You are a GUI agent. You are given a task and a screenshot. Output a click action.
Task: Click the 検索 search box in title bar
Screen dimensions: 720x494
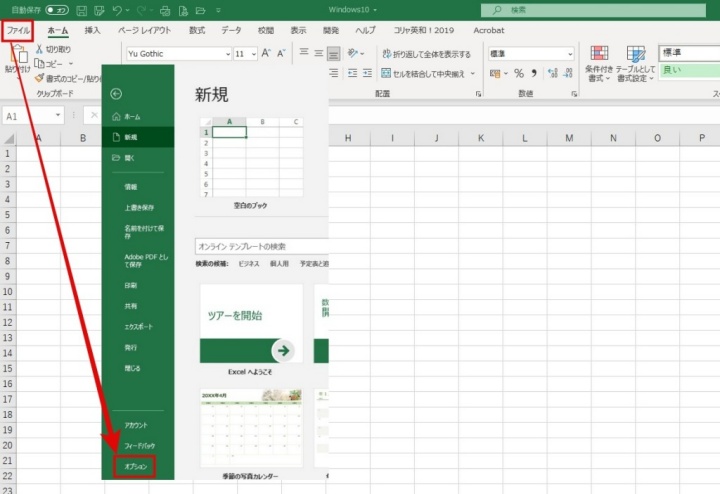[x=593, y=10]
